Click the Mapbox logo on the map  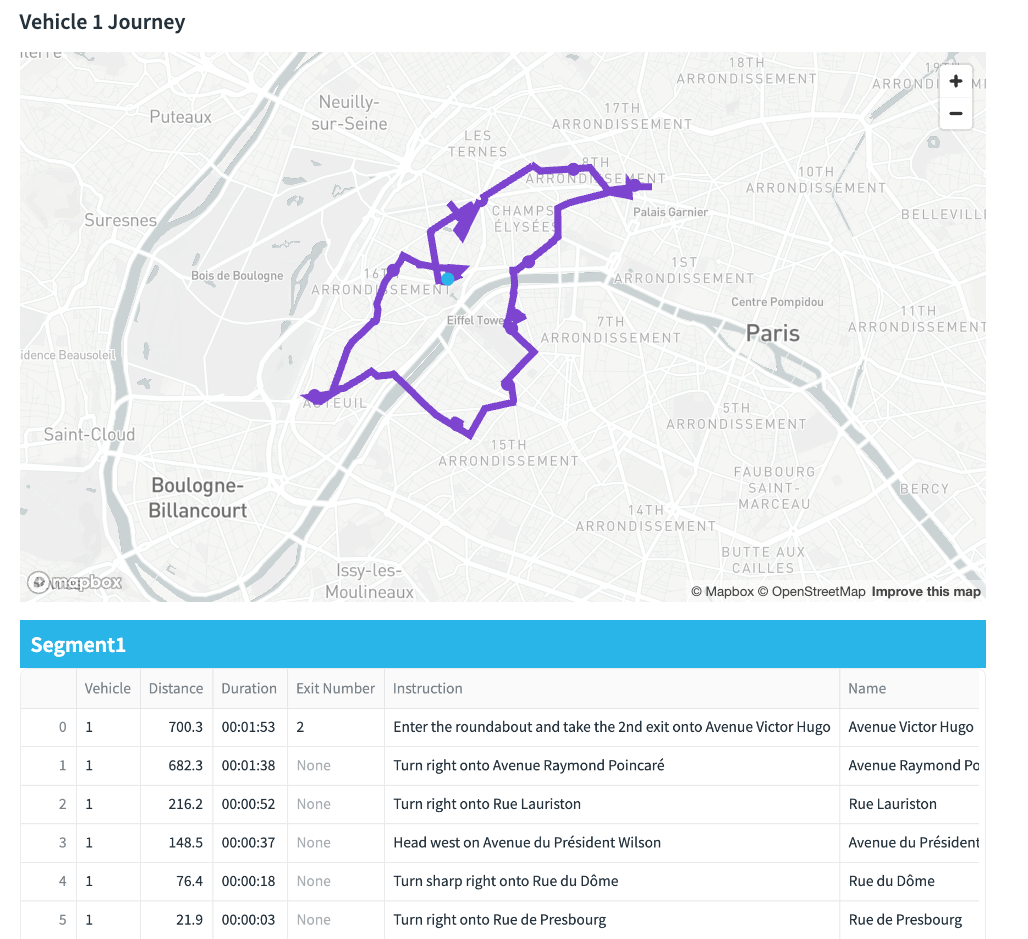[x=75, y=583]
